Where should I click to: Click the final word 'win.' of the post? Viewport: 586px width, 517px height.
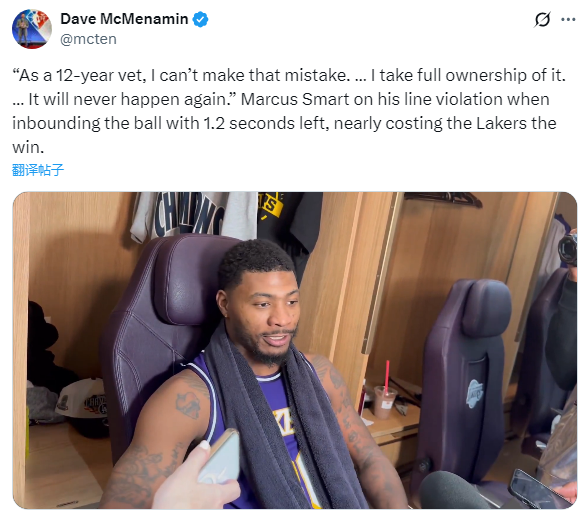coord(28,147)
